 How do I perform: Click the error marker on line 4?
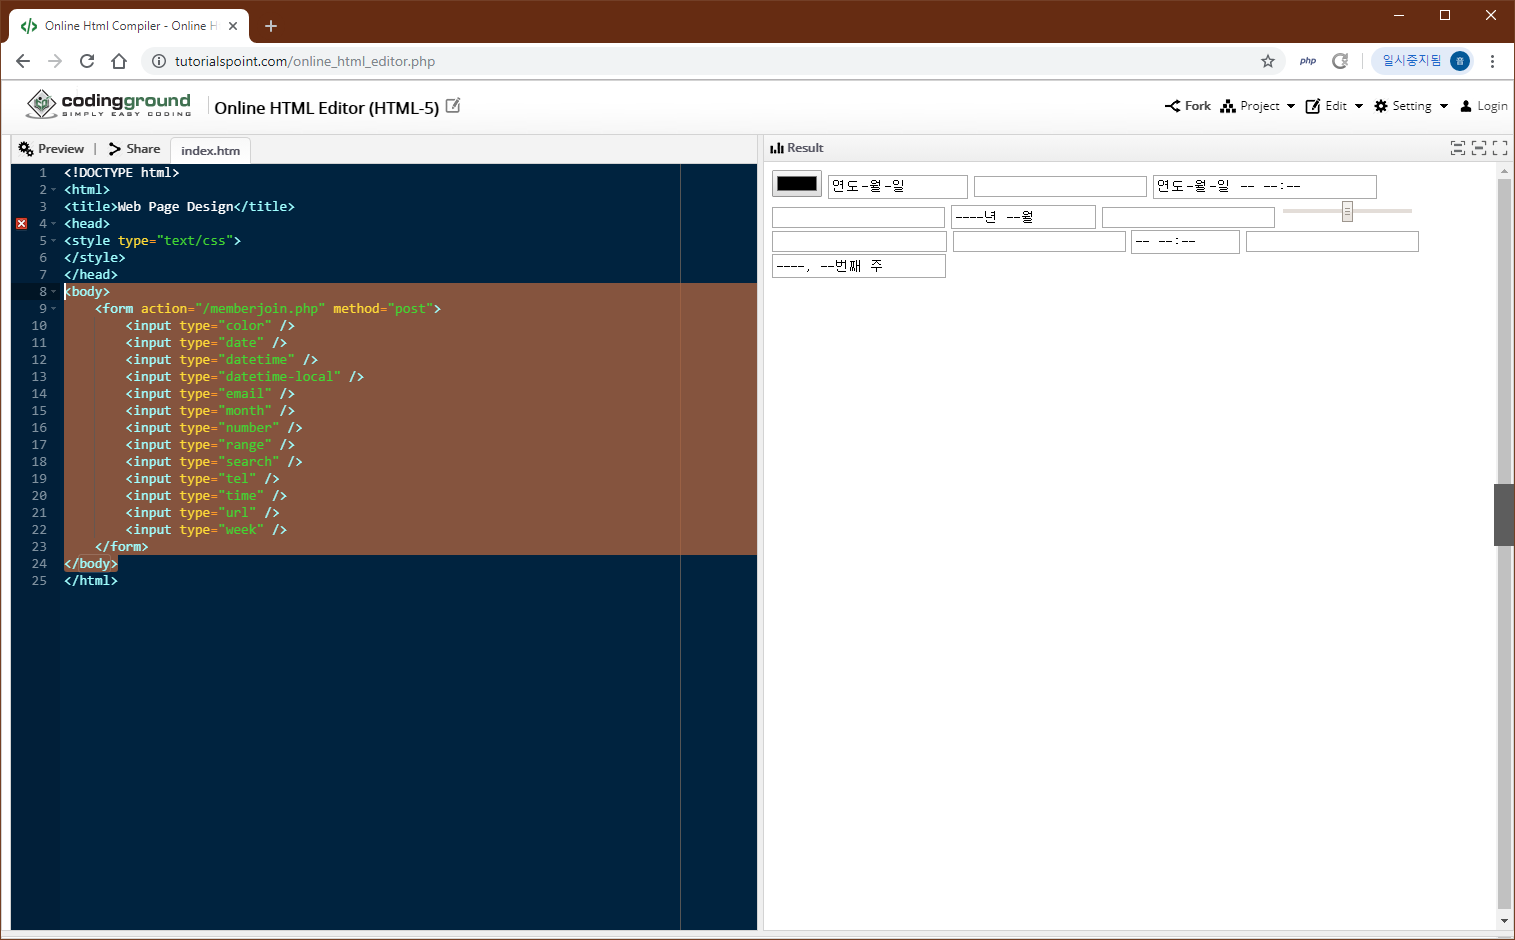coord(21,223)
